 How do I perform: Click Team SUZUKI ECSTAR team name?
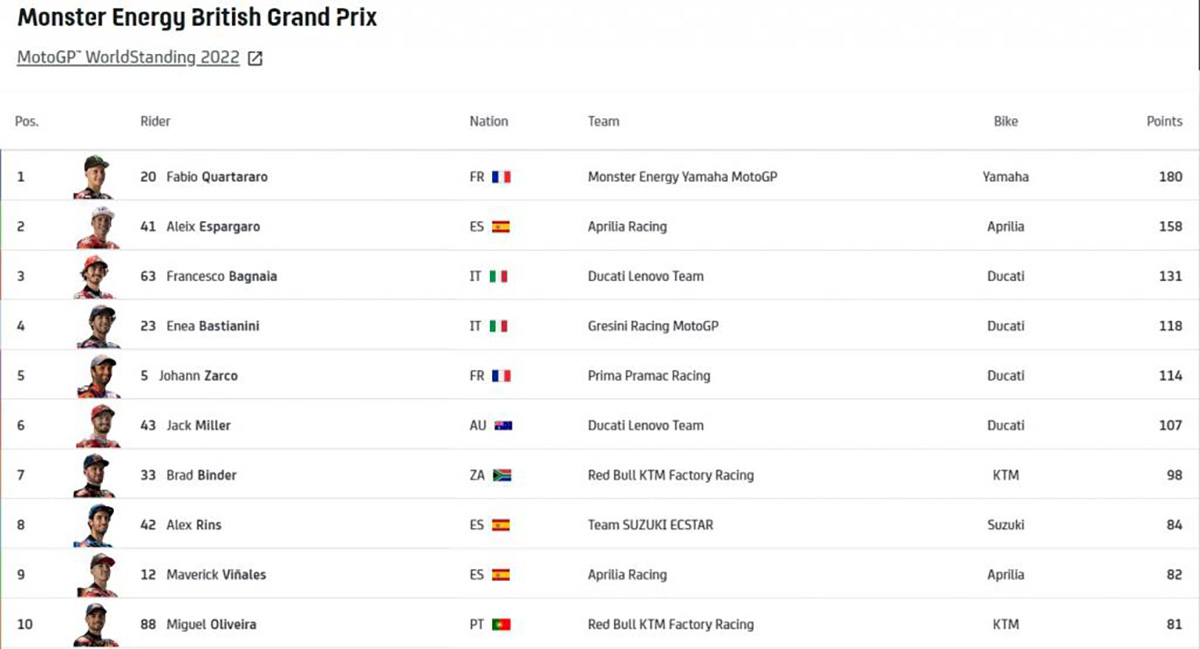click(x=650, y=525)
